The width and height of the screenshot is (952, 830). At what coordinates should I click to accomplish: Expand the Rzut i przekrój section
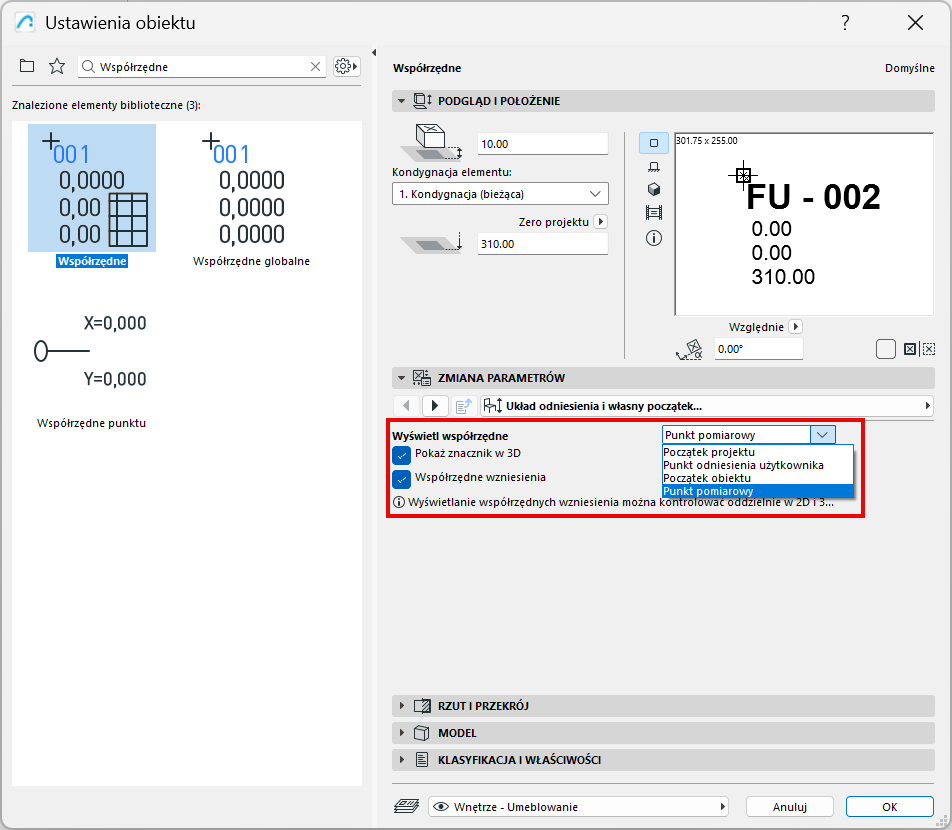tap(401, 706)
